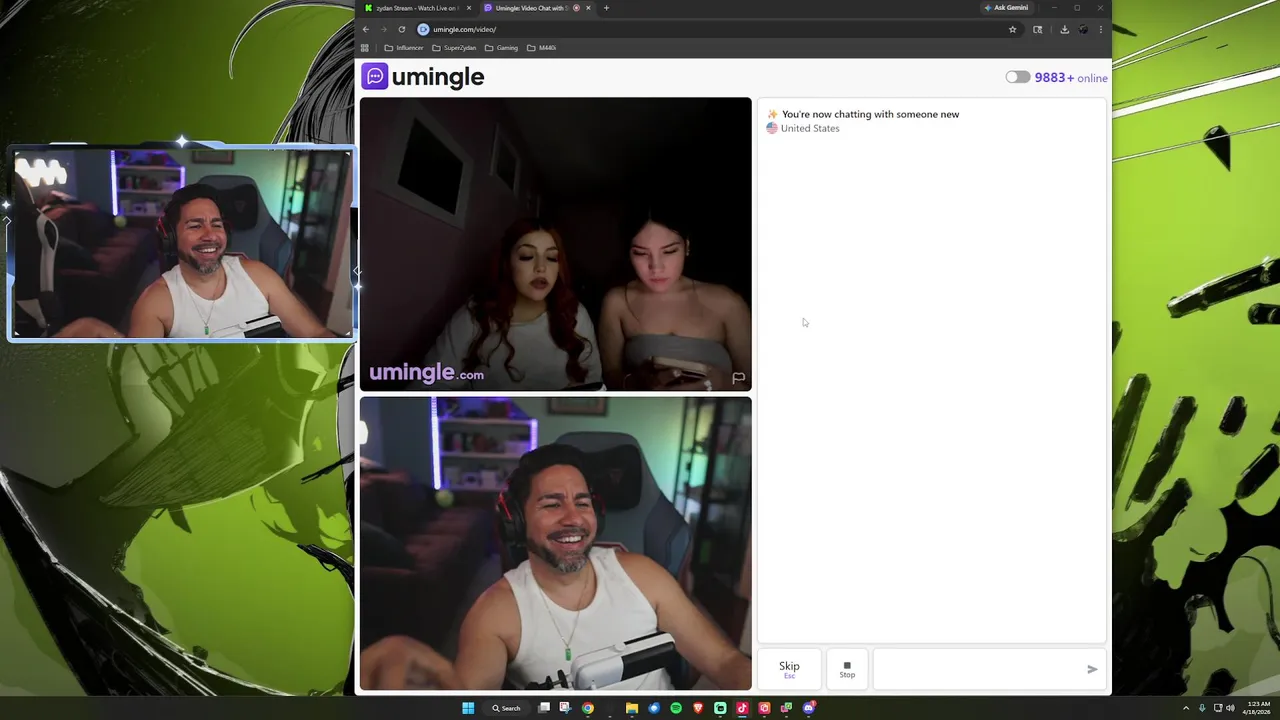Click the United States country text in the chat
The image size is (1280, 720).
click(x=810, y=128)
